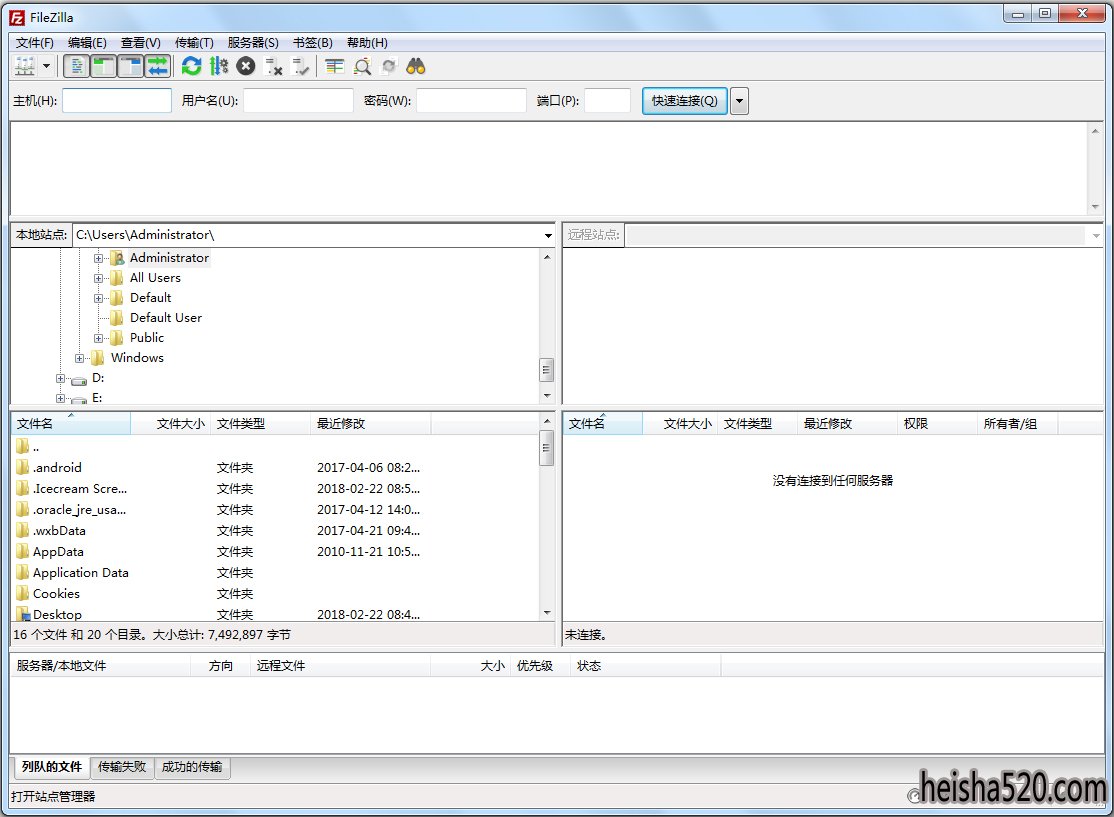Switch to the 传输失败 tab
The width and height of the screenshot is (1114, 817).
click(121, 767)
